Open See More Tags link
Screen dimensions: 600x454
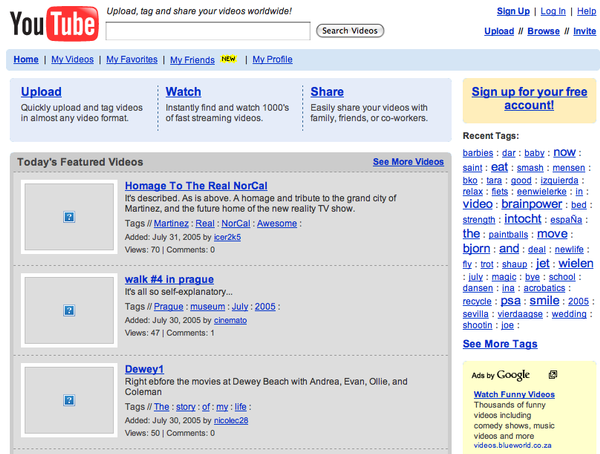[x=500, y=344]
